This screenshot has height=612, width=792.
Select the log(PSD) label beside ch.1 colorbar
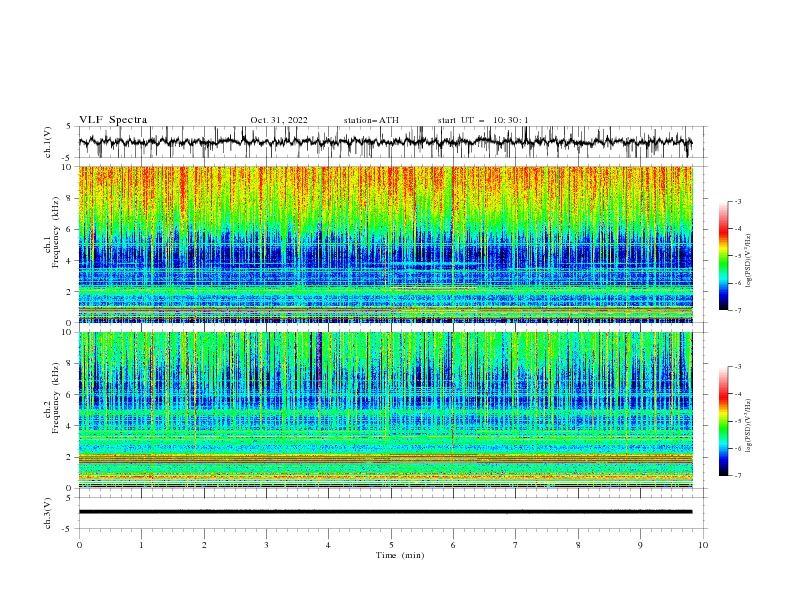tap(748, 261)
